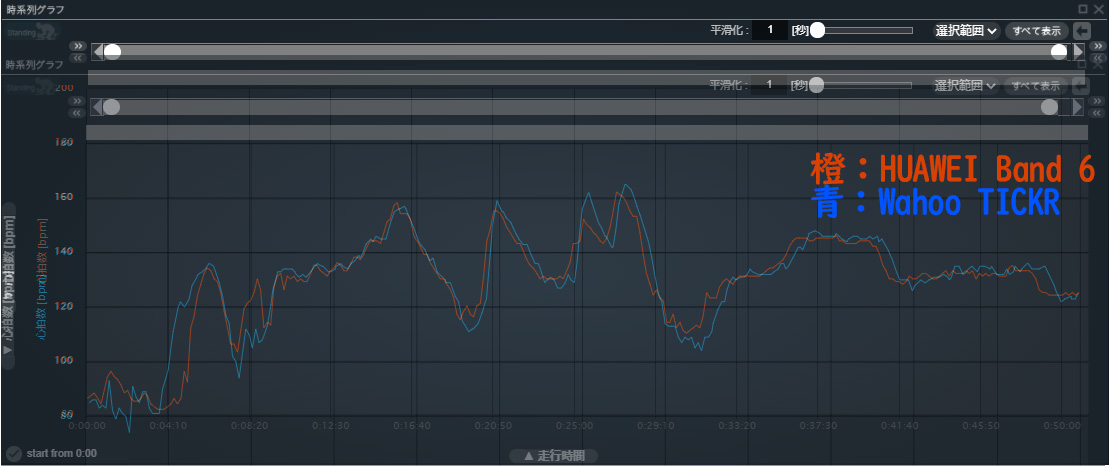
Task: Click the dimmed '<<' button right of second range bar
Action: pyautogui.click(x=1097, y=113)
